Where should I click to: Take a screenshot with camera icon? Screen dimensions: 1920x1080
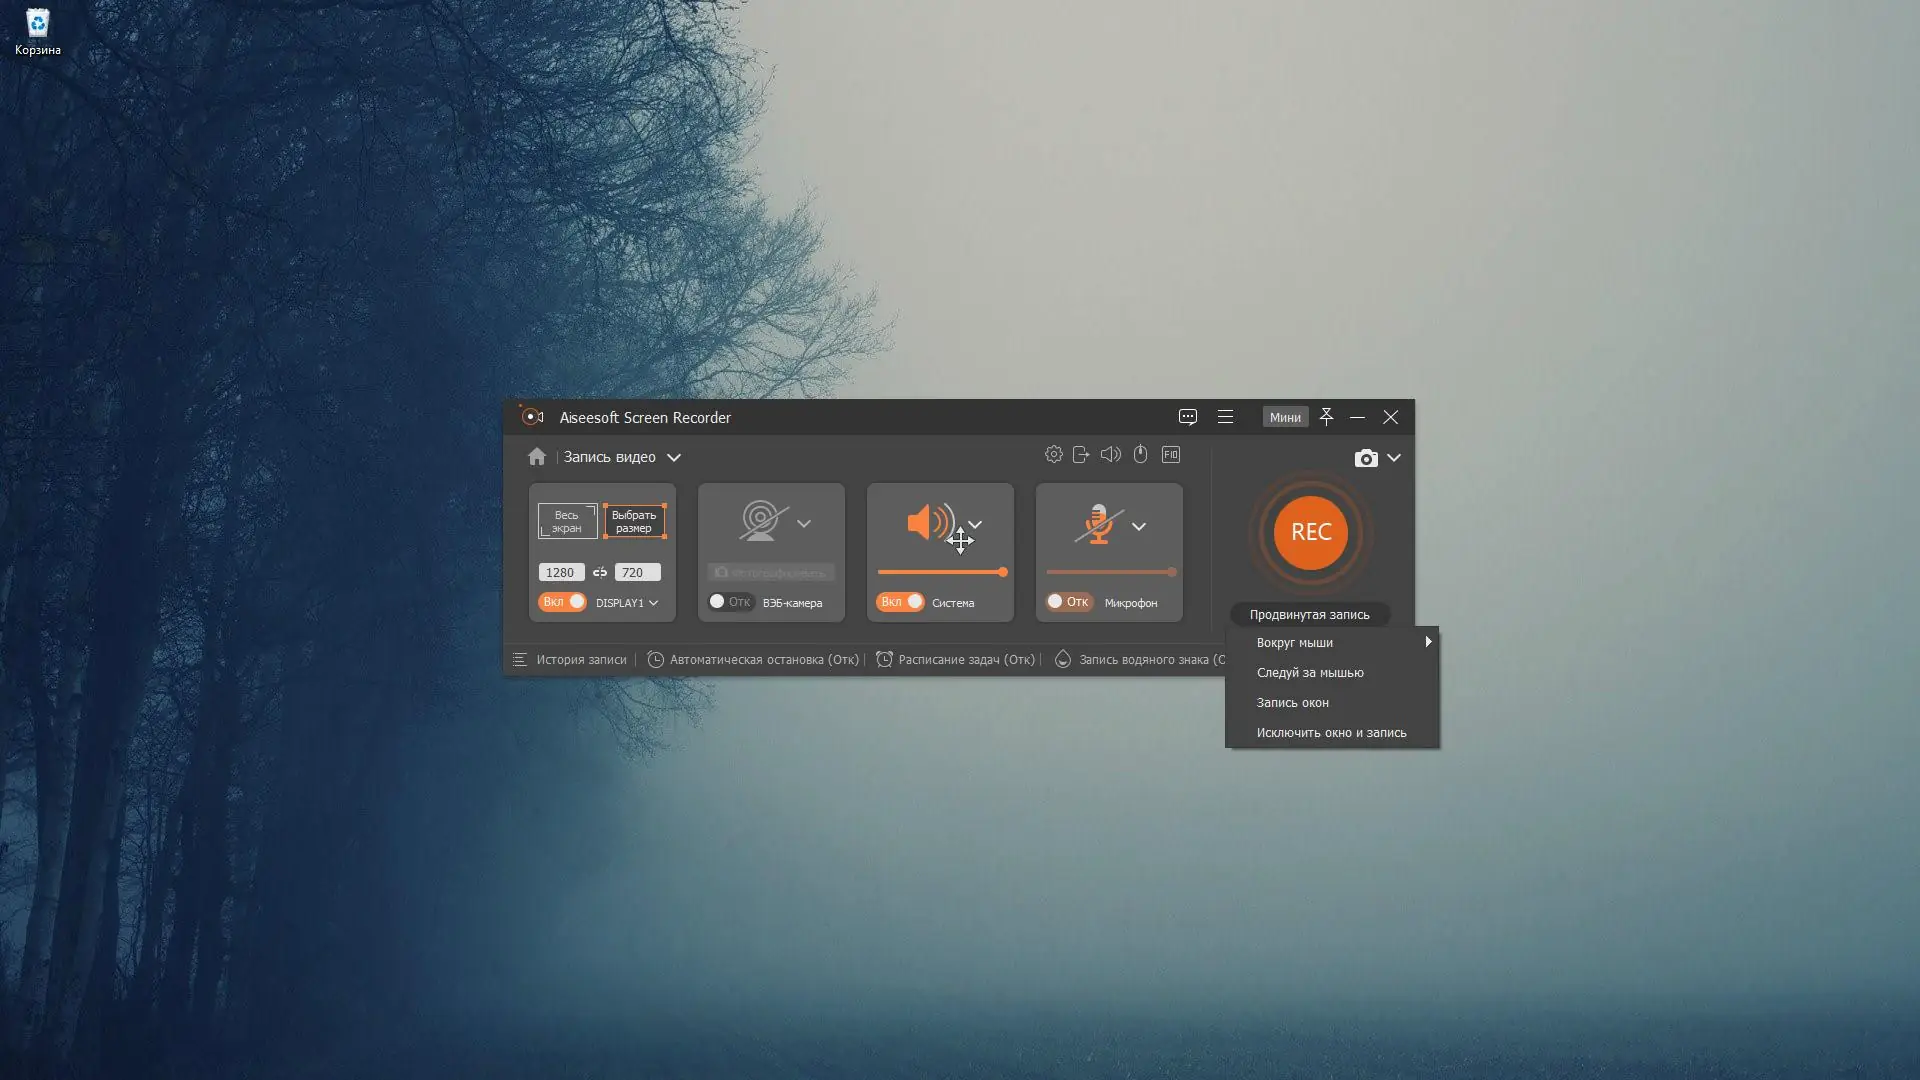(x=1365, y=458)
